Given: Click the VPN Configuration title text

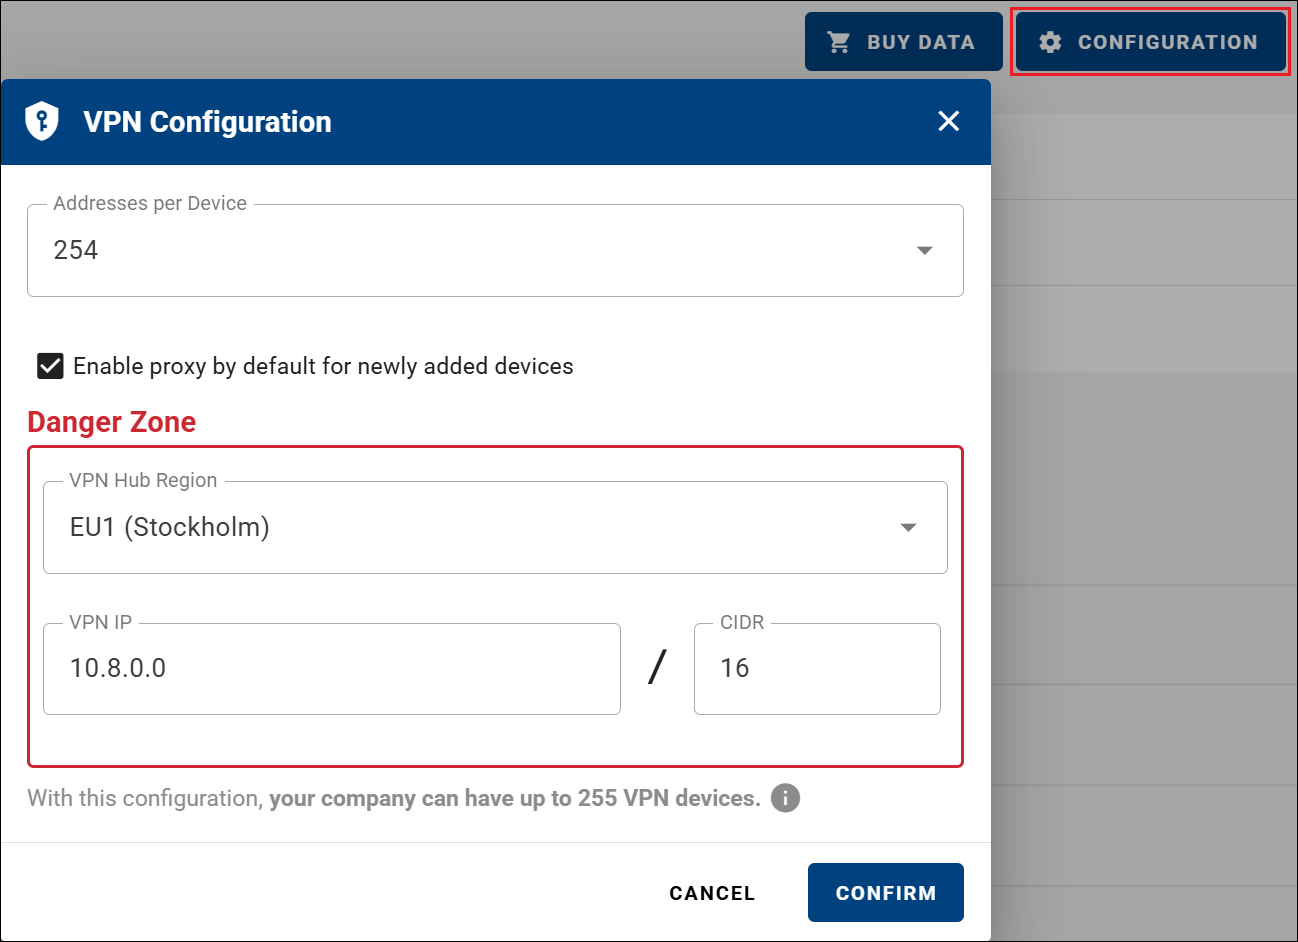Looking at the screenshot, I should pyautogui.click(x=207, y=122).
